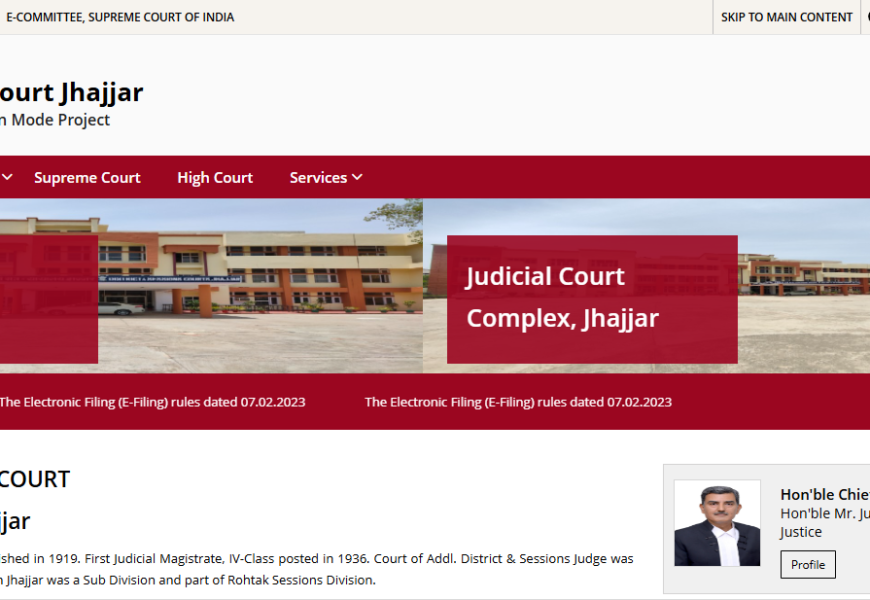
Task: Select the Services menu label
Action: pyautogui.click(x=318, y=178)
